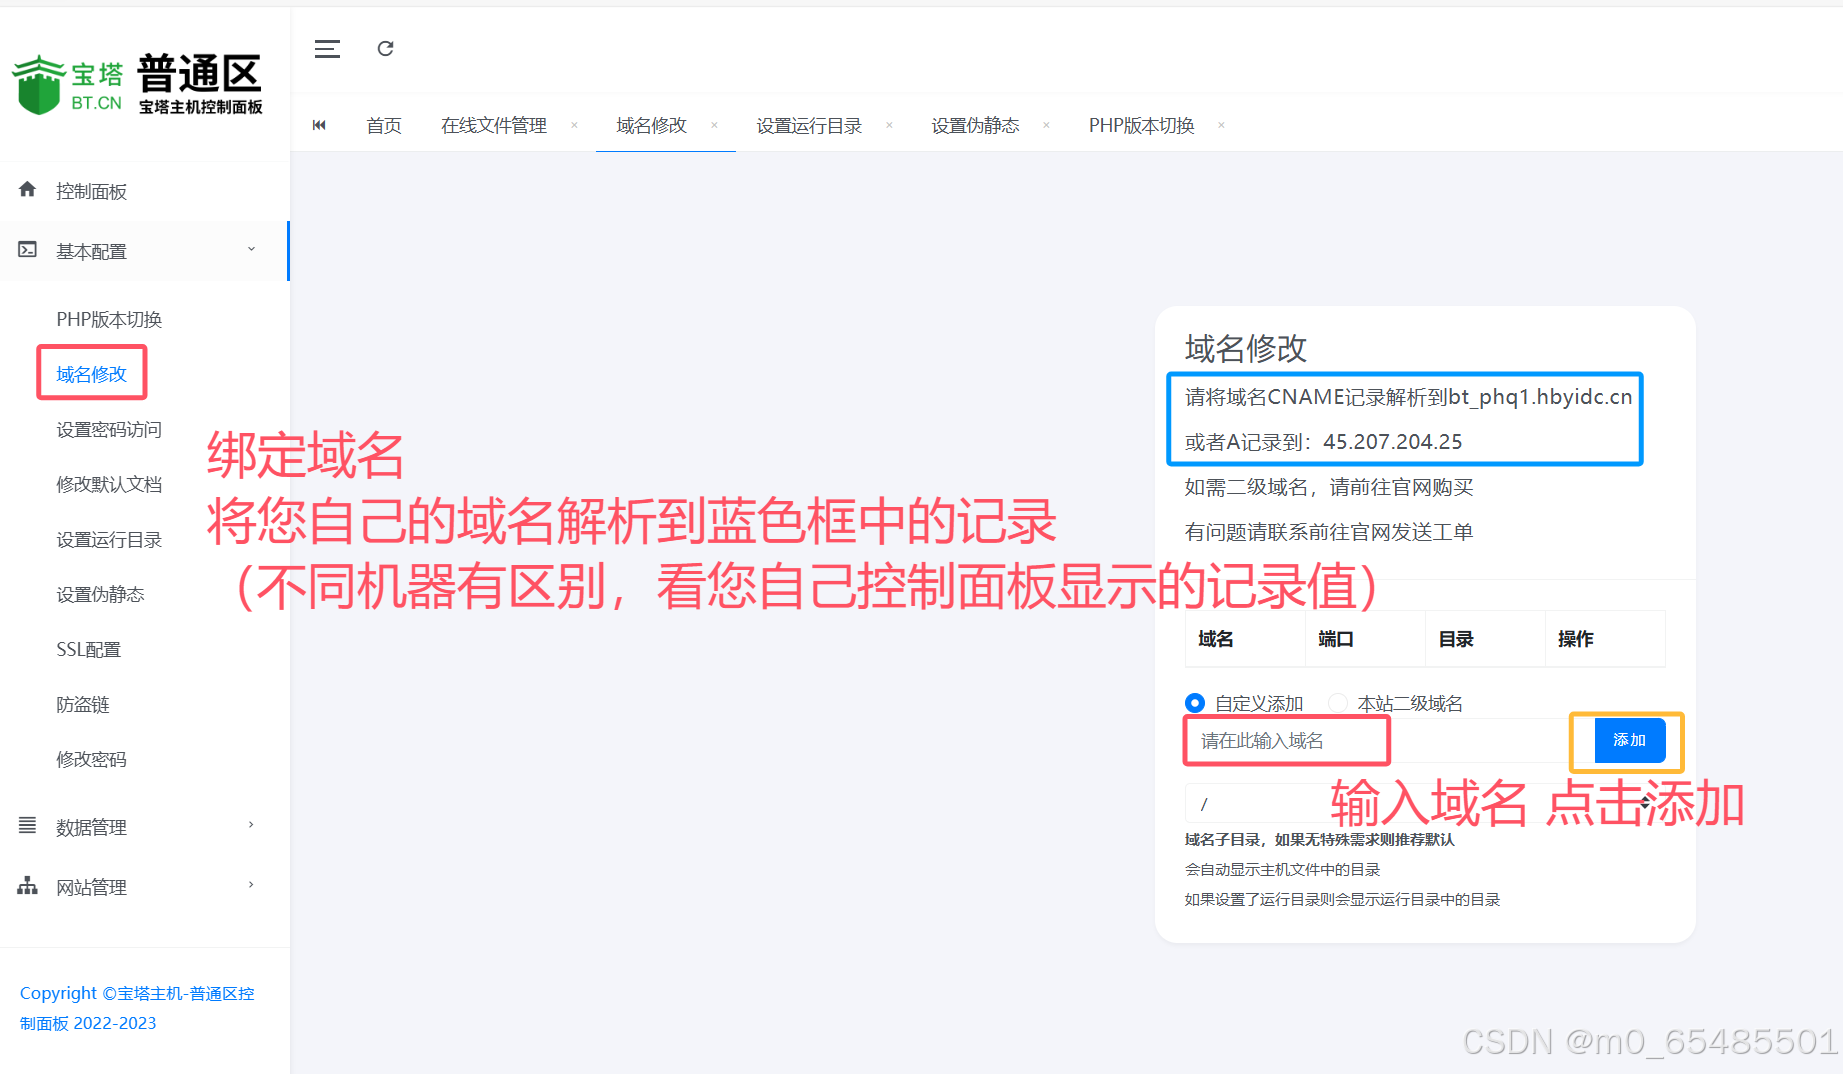
Task: Toggle the hamburger sidebar collapse icon
Action: pyautogui.click(x=327, y=49)
